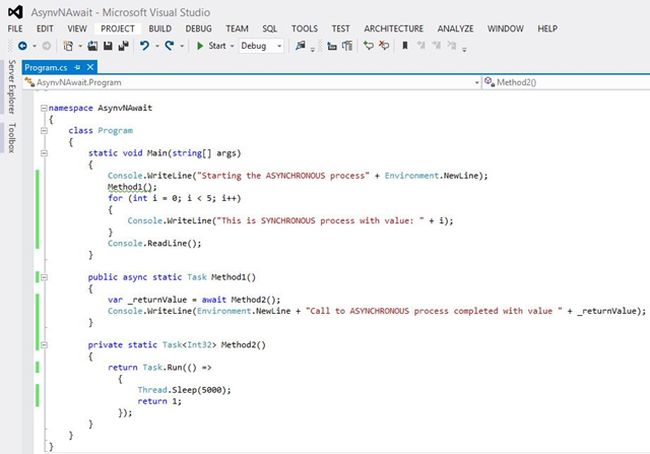Collapse the Method2 method block

pyautogui.click(x=44, y=345)
